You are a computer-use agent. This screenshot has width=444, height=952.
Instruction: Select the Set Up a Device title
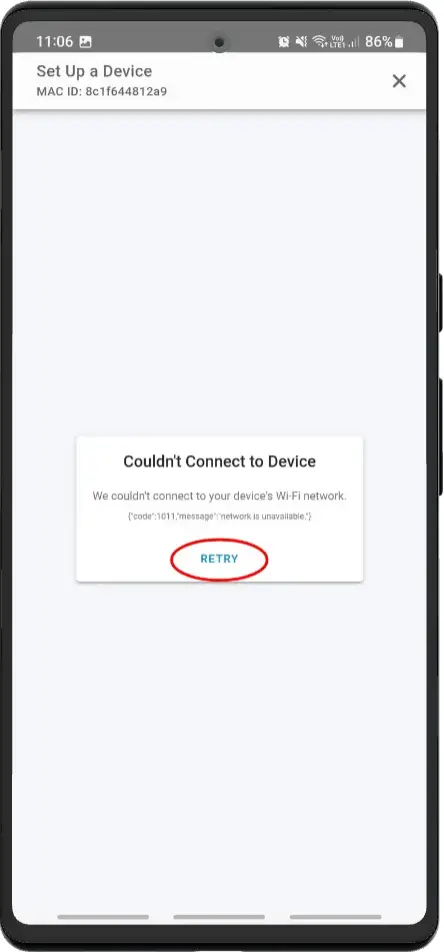click(94, 71)
